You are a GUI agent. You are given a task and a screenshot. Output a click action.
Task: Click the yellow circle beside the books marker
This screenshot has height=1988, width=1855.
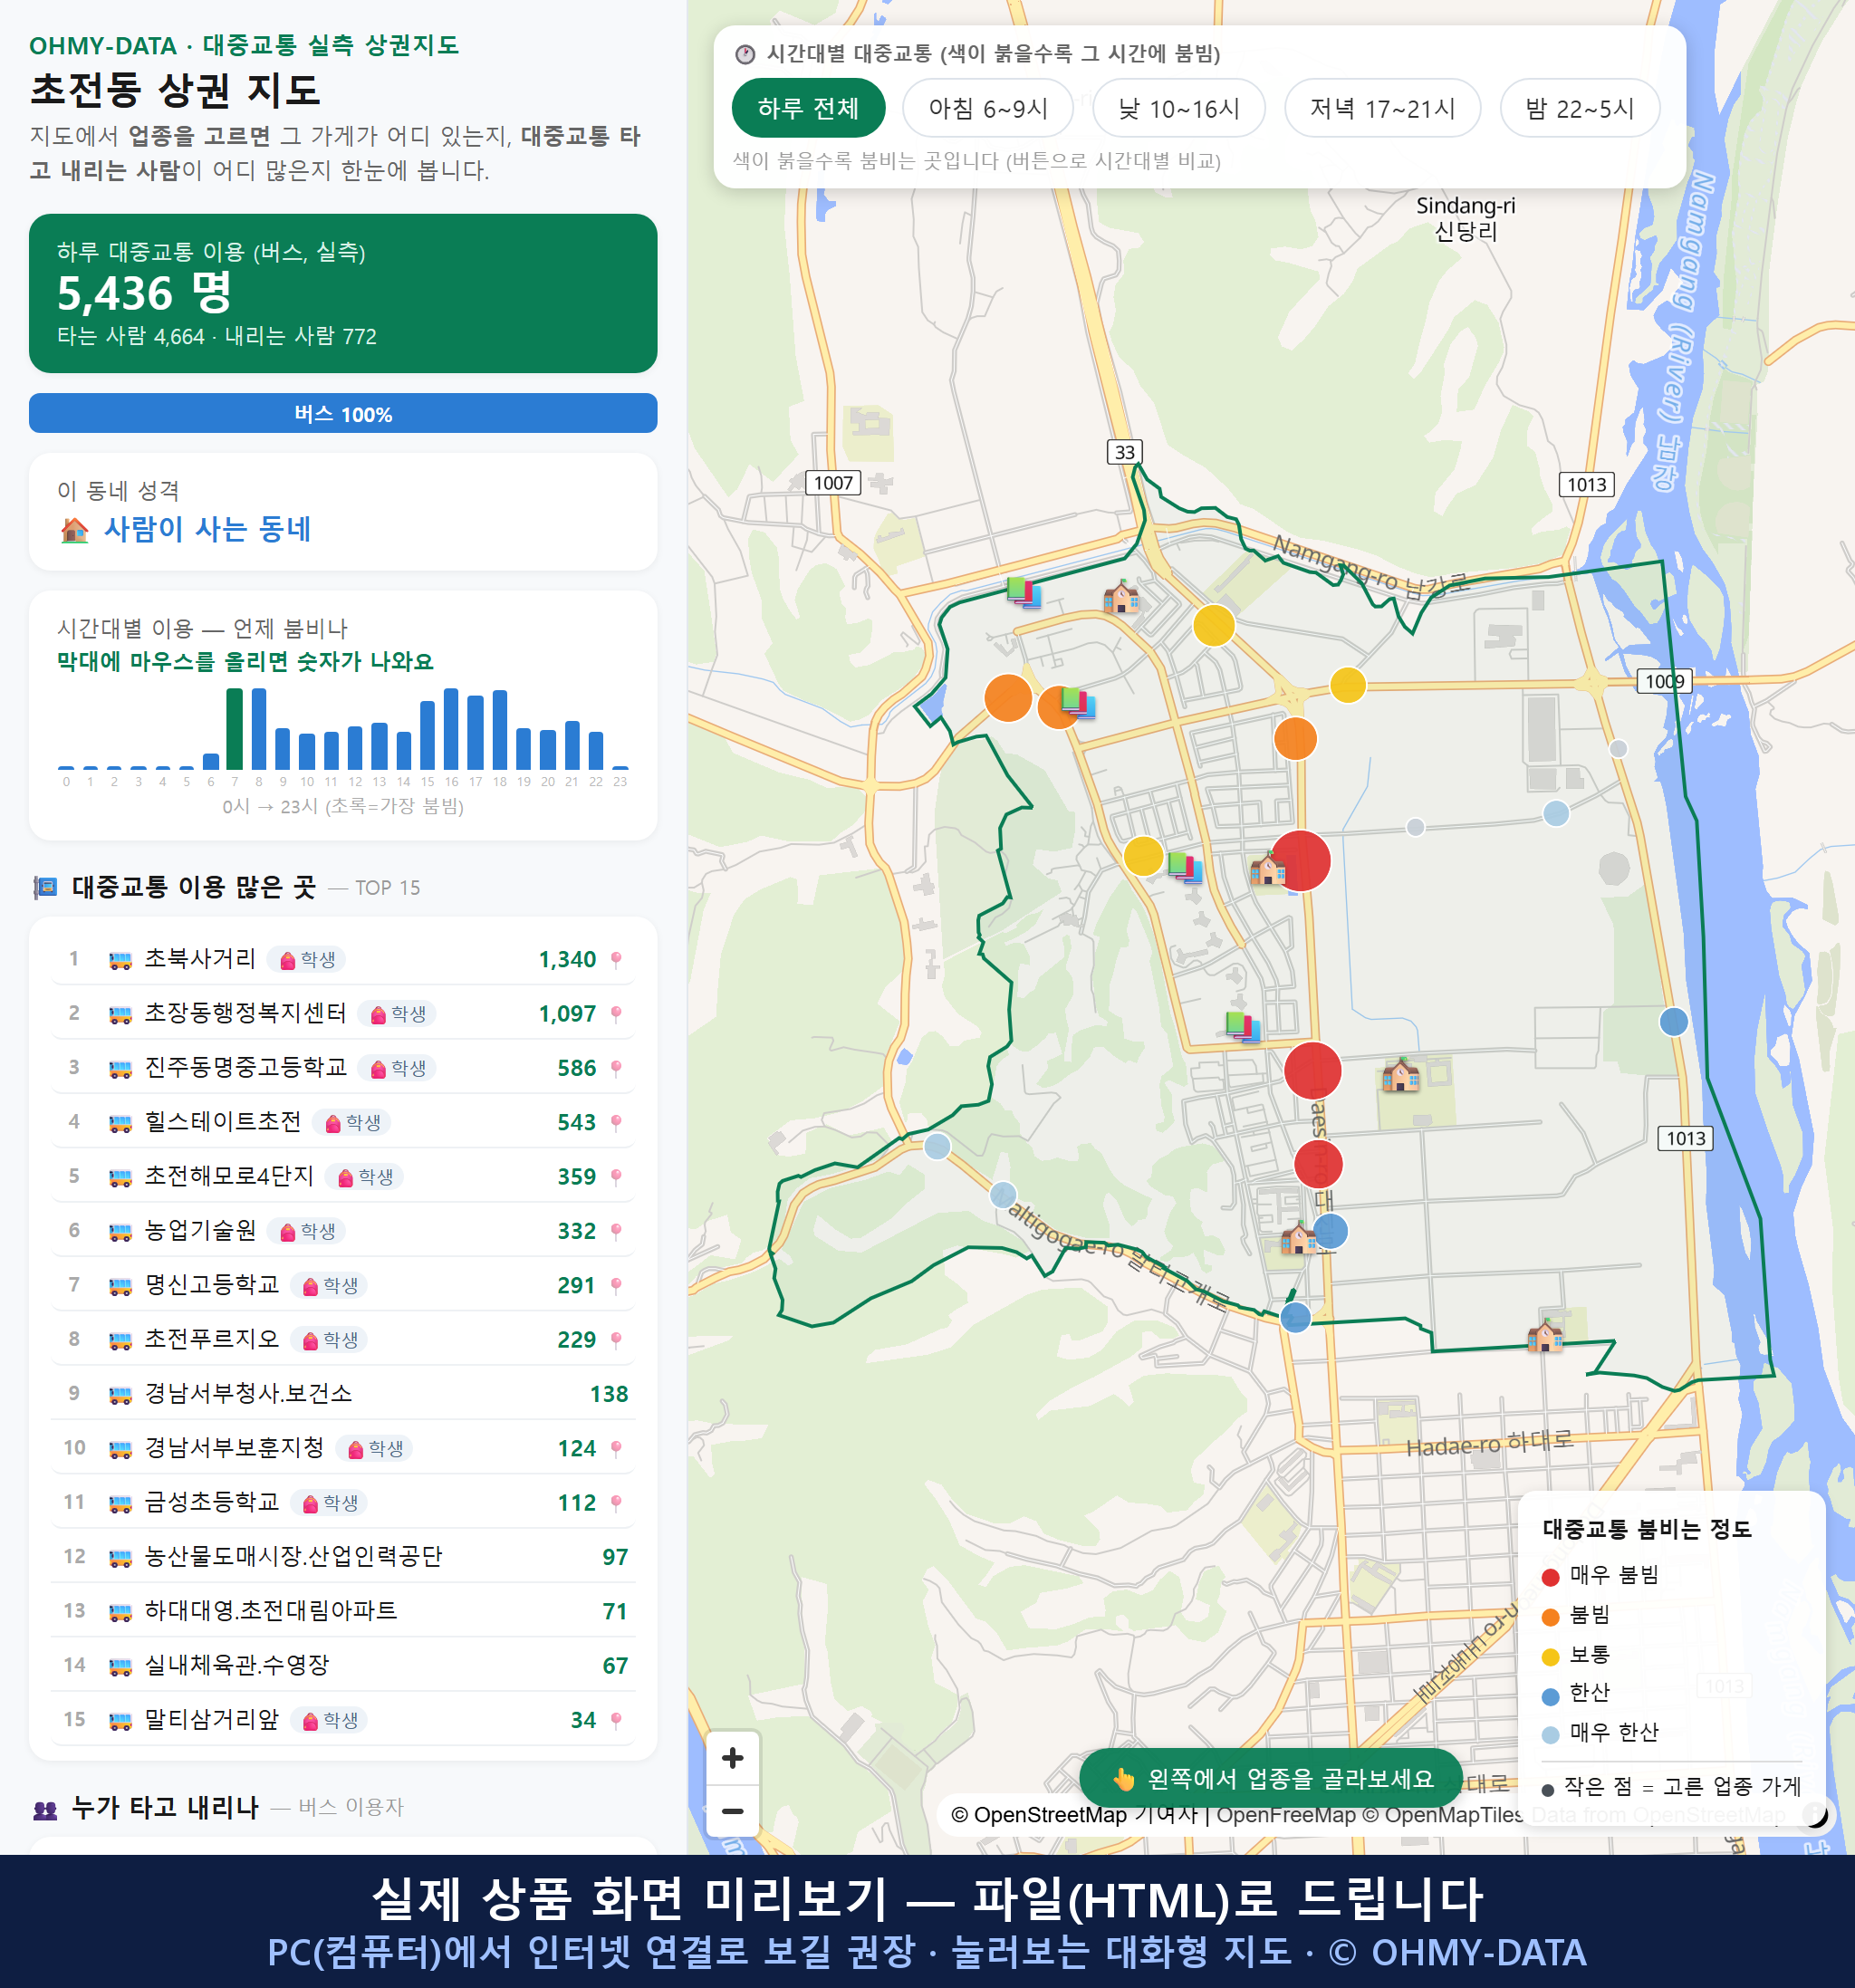(1143, 857)
